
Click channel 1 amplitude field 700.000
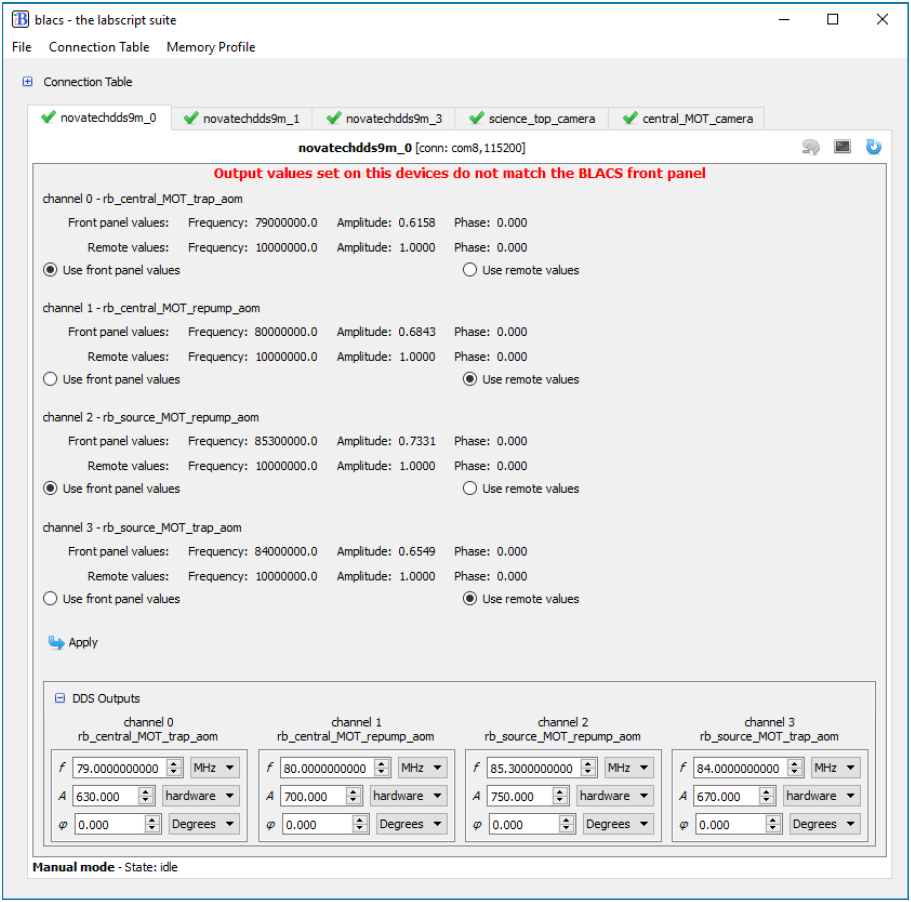pos(313,796)
